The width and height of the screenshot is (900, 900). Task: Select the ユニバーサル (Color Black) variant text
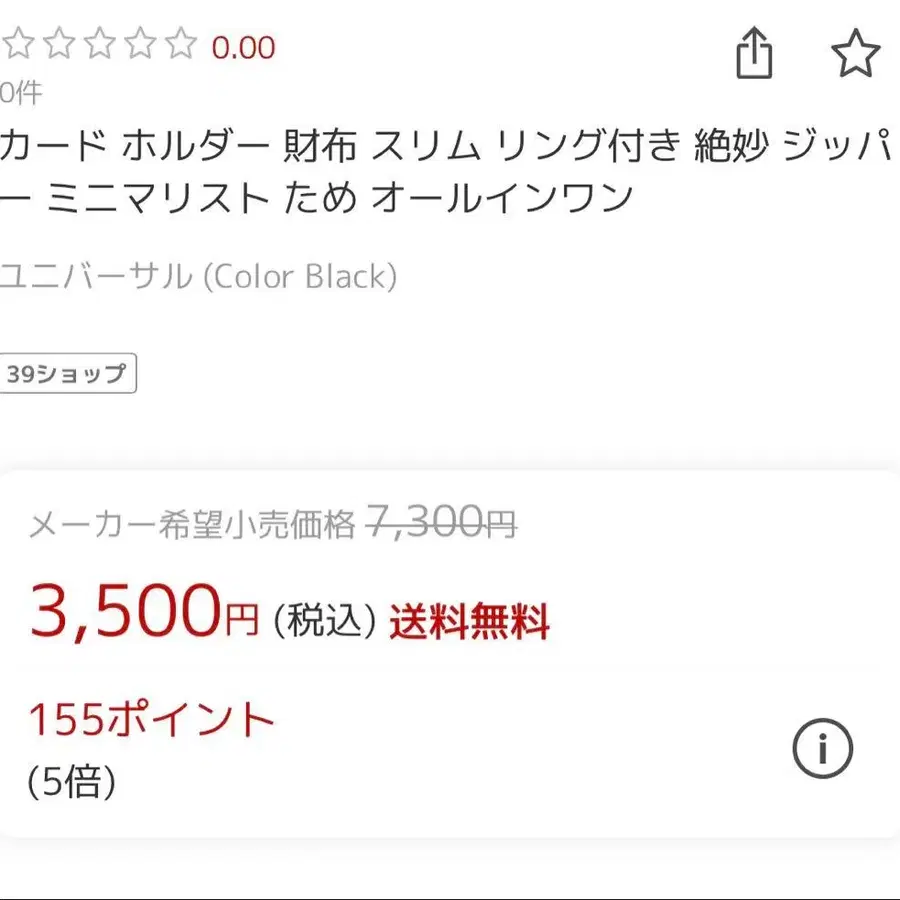(198, 276)
